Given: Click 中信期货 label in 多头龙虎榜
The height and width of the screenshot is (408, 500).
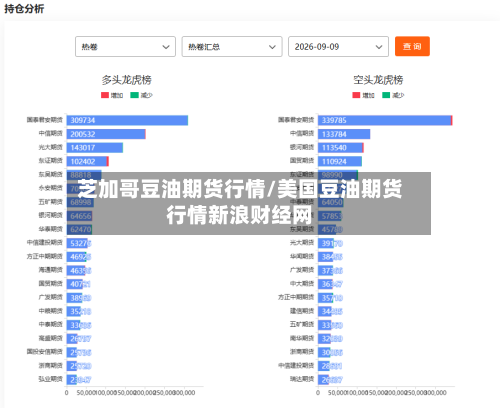Looking at the screenshot, I should (51, 133).
